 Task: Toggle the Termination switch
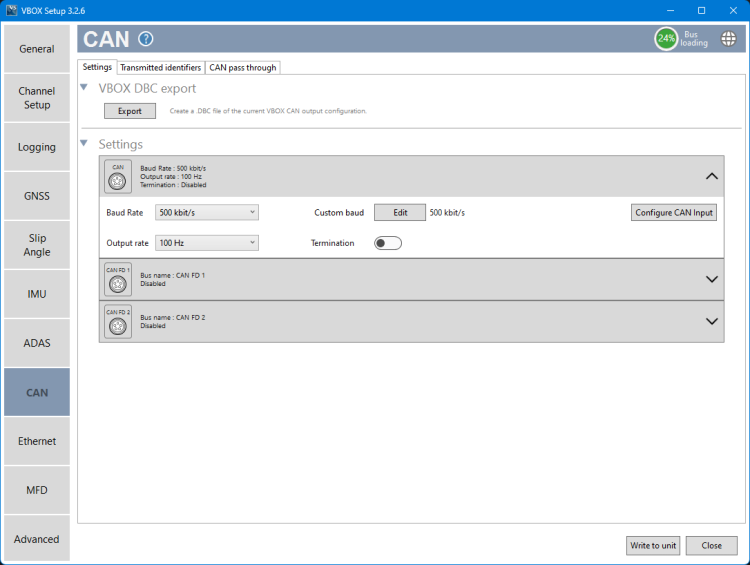pos(387,243)
